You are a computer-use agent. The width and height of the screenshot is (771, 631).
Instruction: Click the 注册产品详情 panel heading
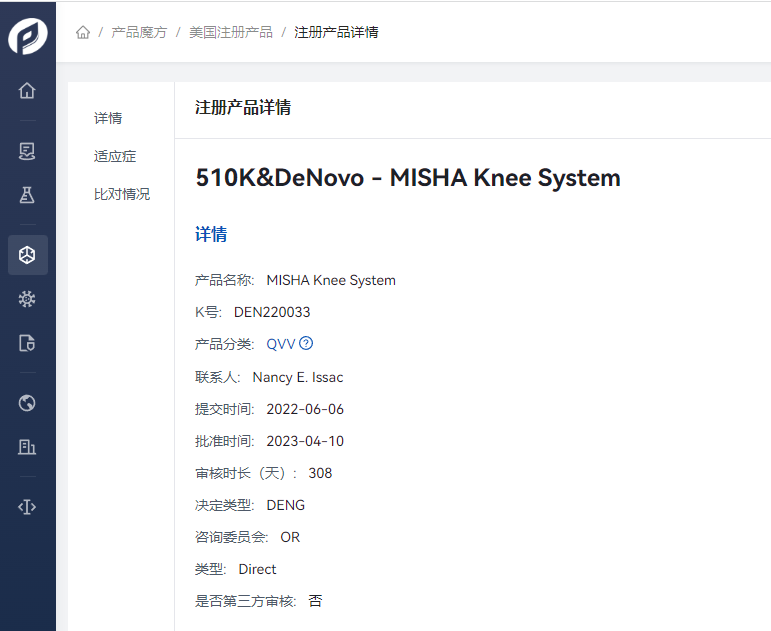point(243,107)
